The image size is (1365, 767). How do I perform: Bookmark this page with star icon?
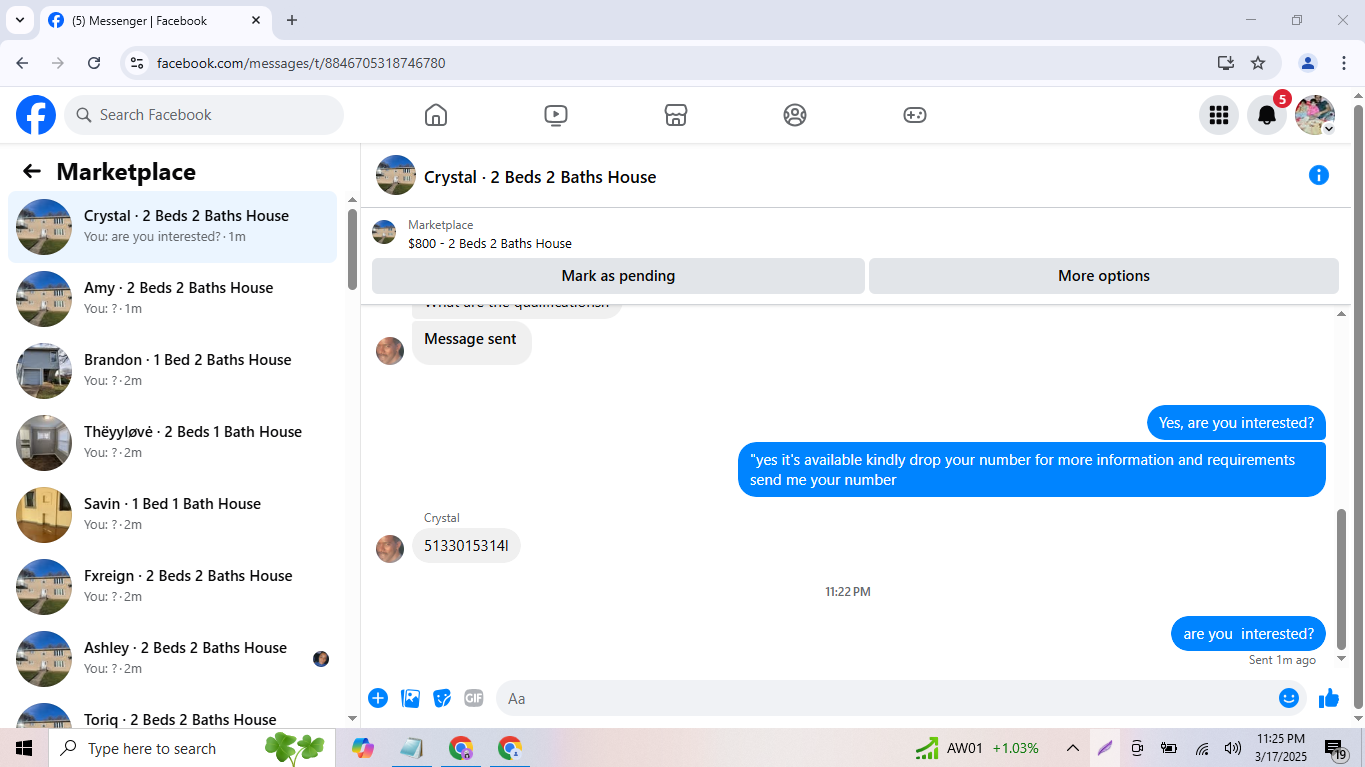point(1258,63)
